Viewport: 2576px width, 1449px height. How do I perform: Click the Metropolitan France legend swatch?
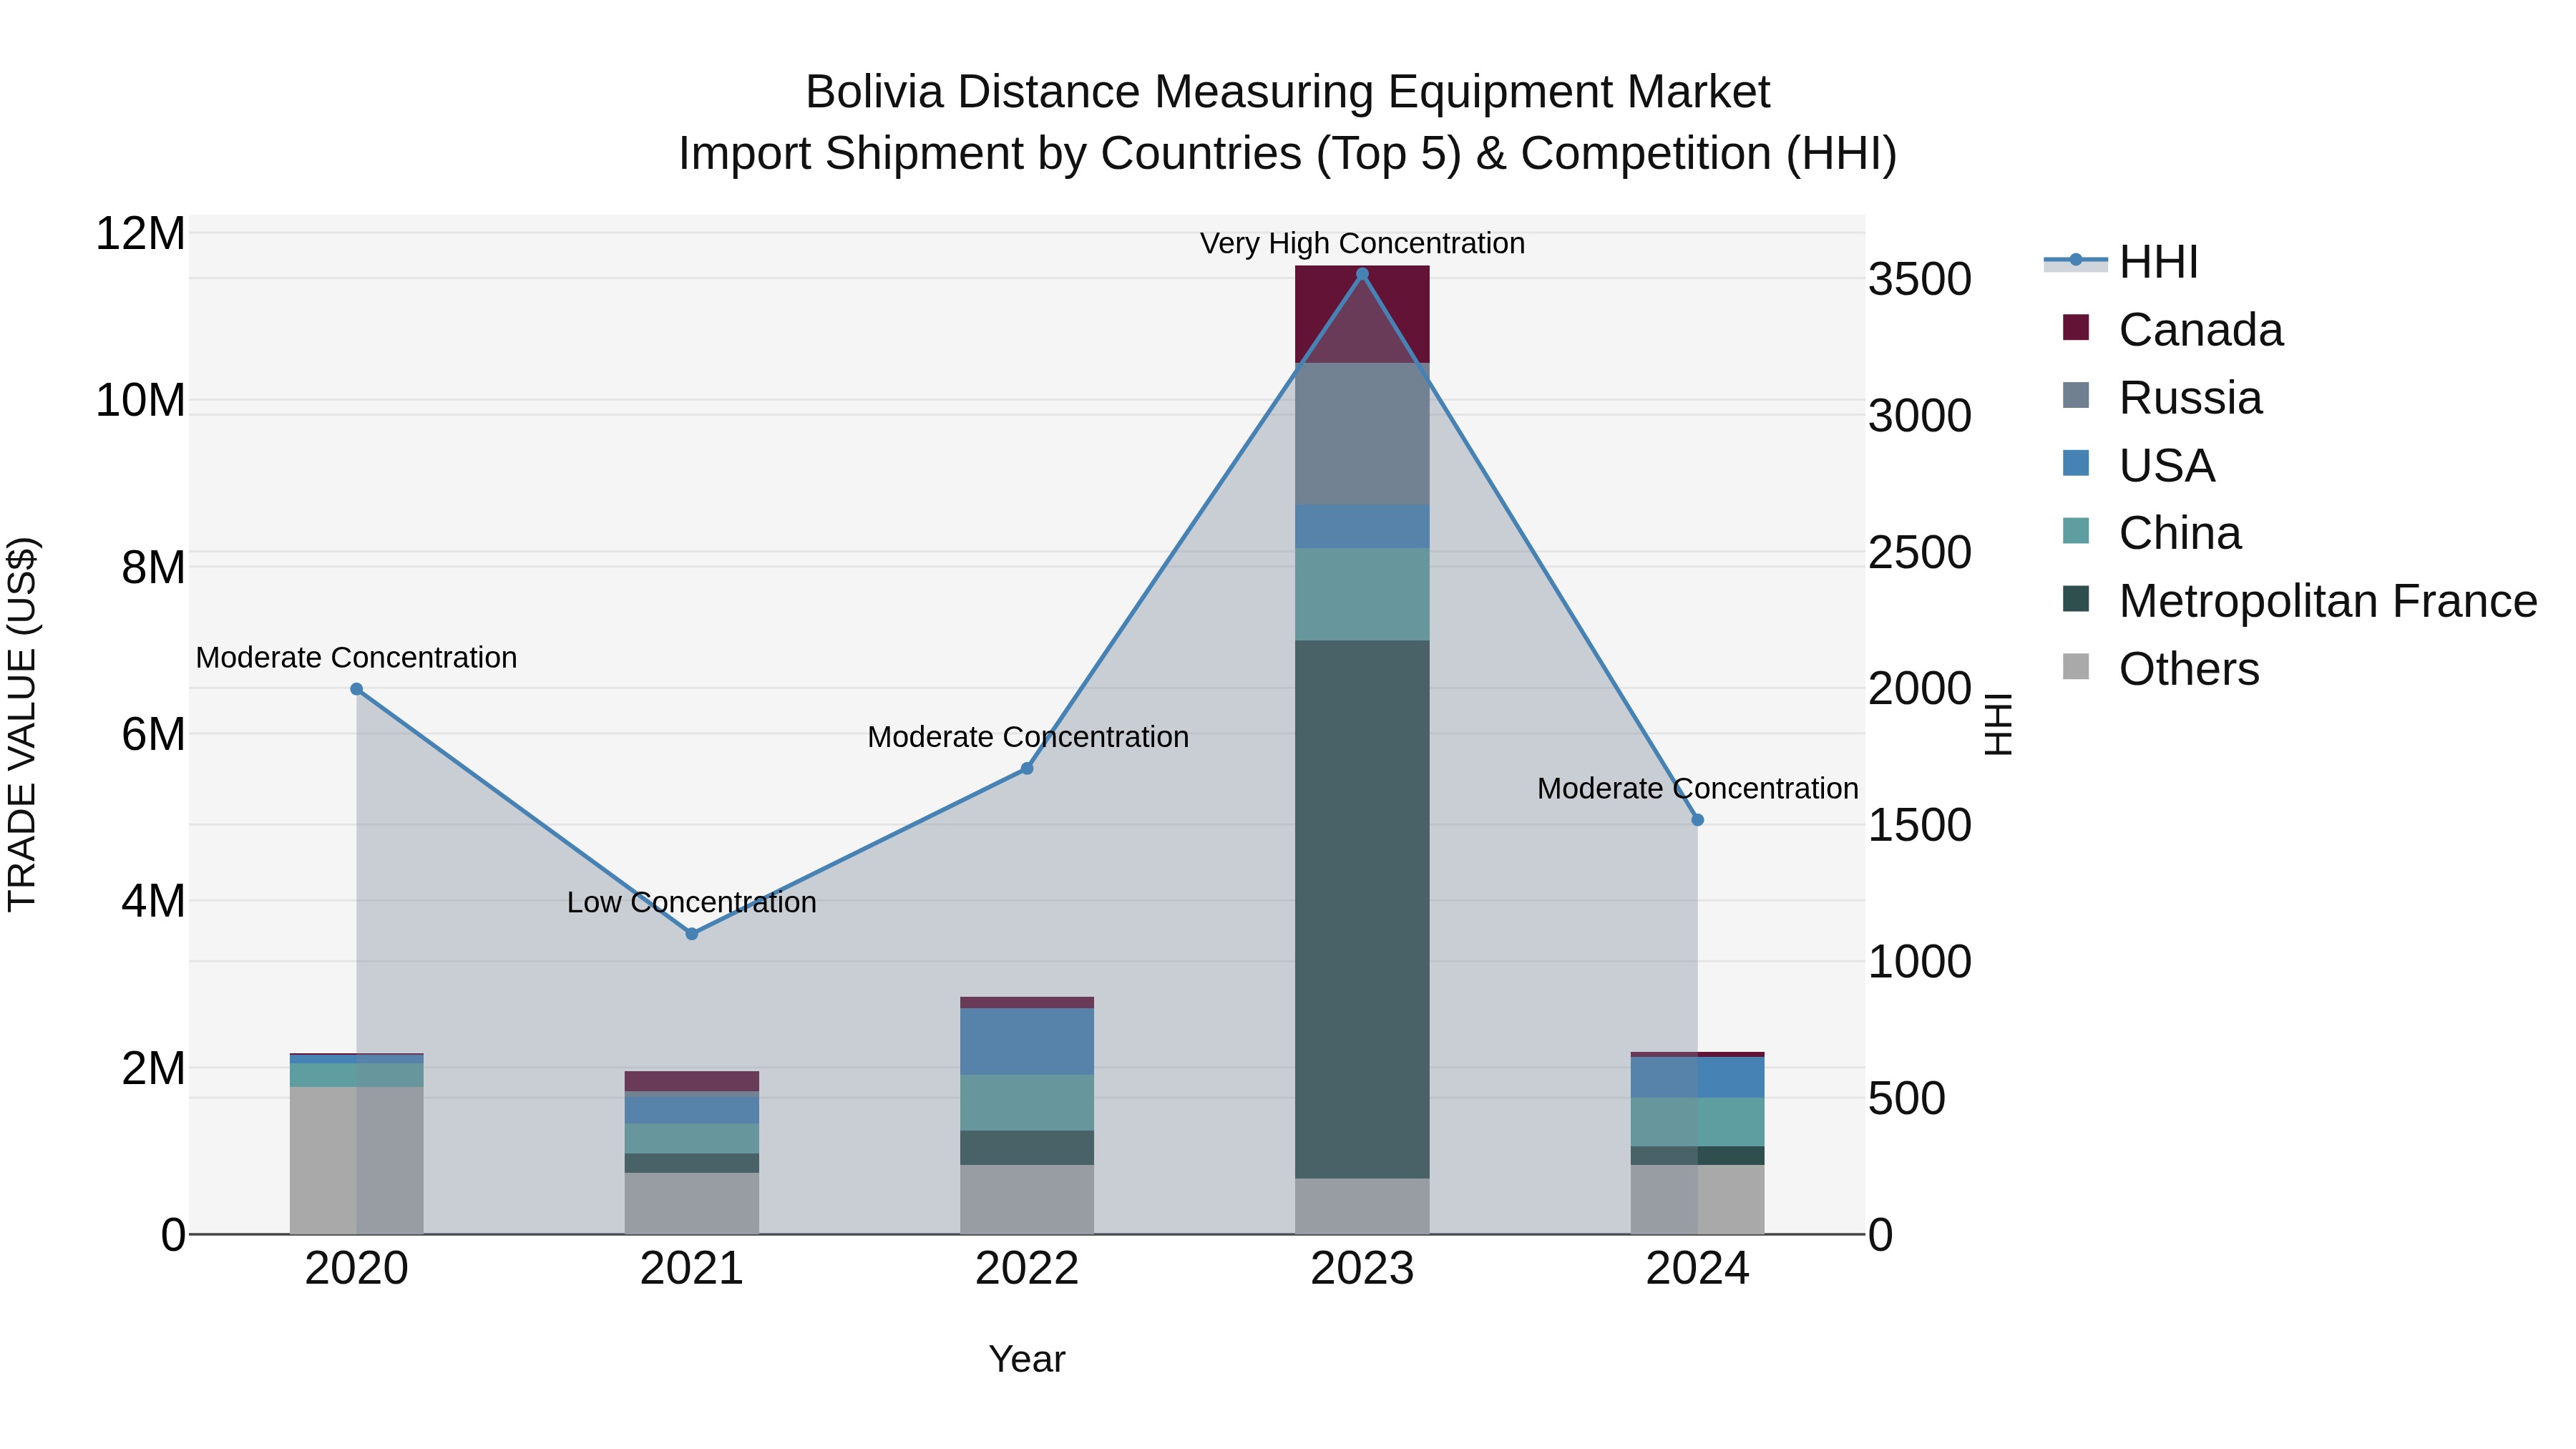(2076, 599)
